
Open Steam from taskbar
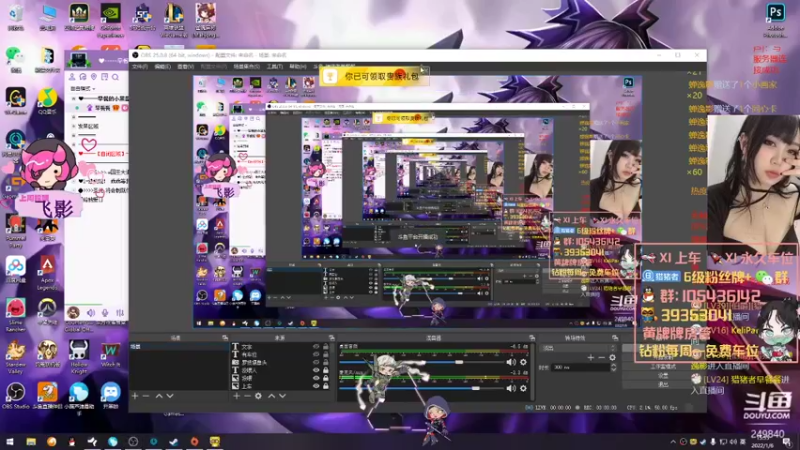[173, 442]
